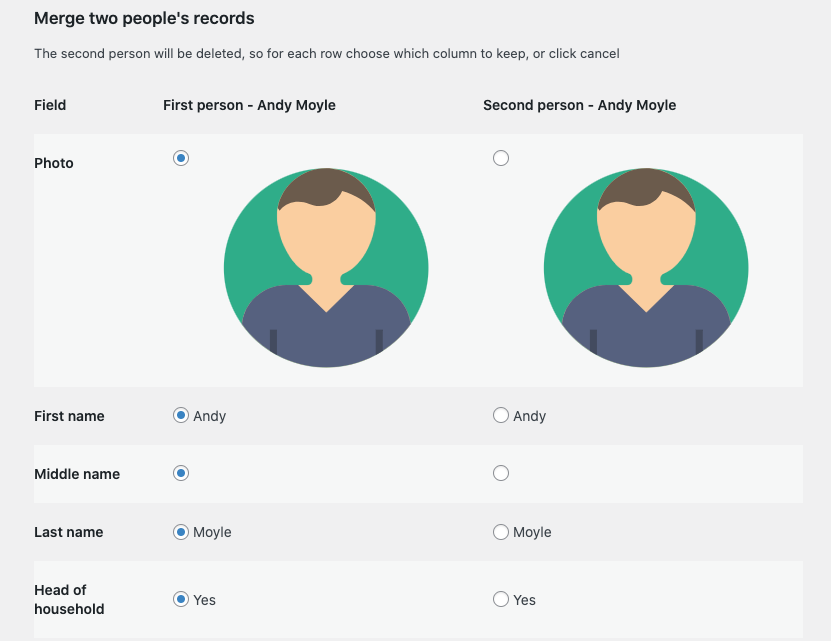Image resolution: width=831 pixels, height=641 pixels.
Task: Click 'First person - Andy Moyle' column header
Action: 249,105
